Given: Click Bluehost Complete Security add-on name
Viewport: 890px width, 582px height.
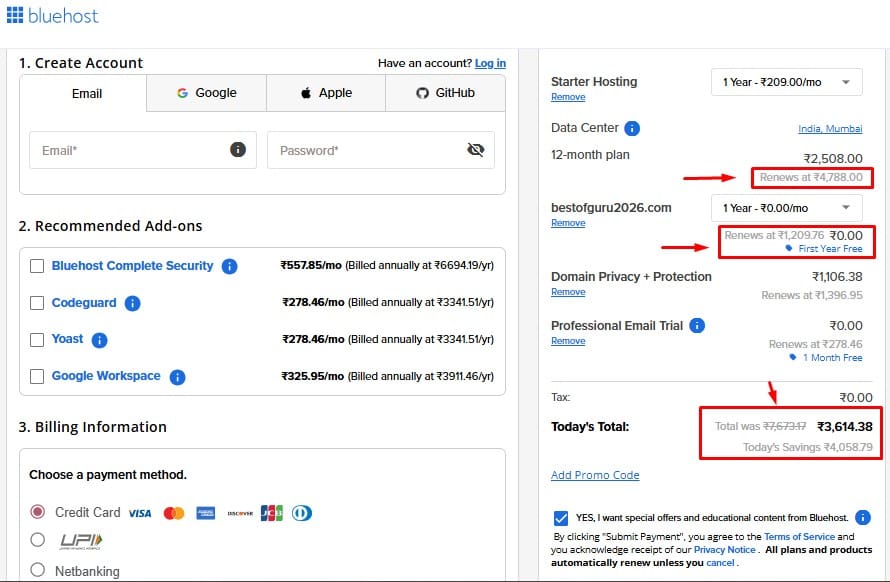Looking at the screenshot, I should click(x=132, y=266).
